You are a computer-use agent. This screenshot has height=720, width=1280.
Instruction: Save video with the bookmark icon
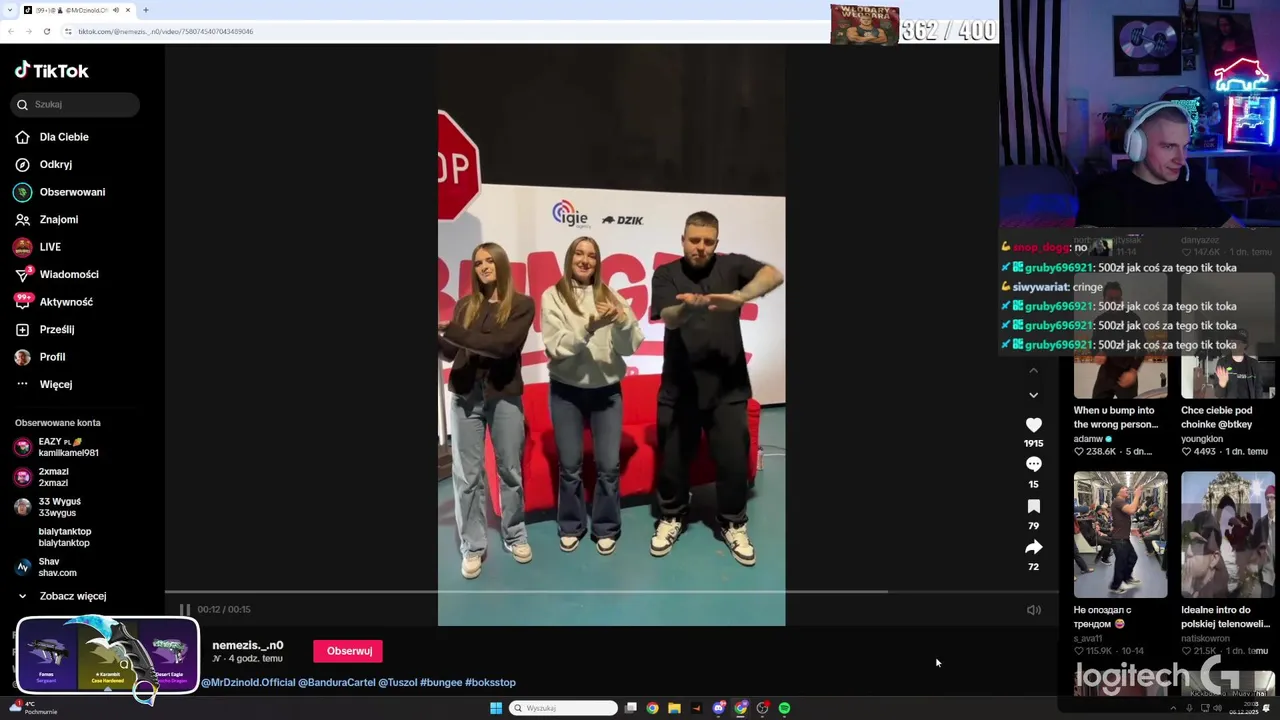click(1034, 506)
